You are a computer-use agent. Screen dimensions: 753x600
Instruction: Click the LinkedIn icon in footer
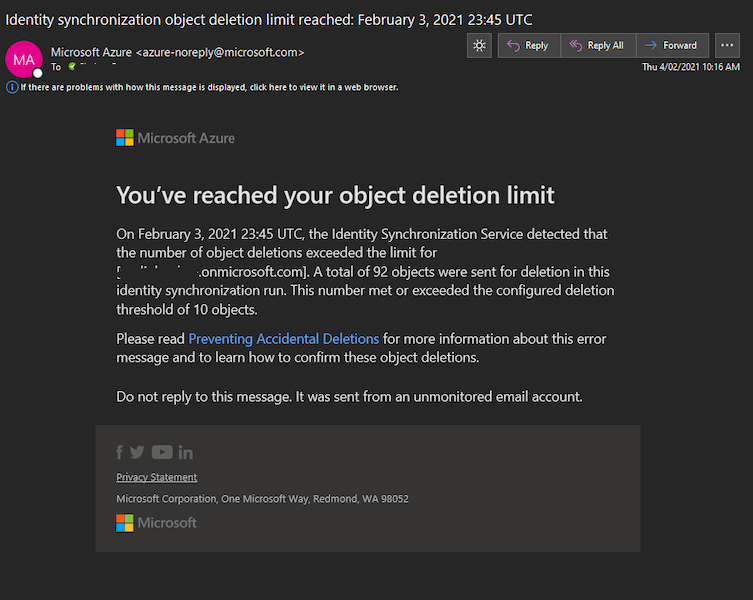tap(186, 452)
